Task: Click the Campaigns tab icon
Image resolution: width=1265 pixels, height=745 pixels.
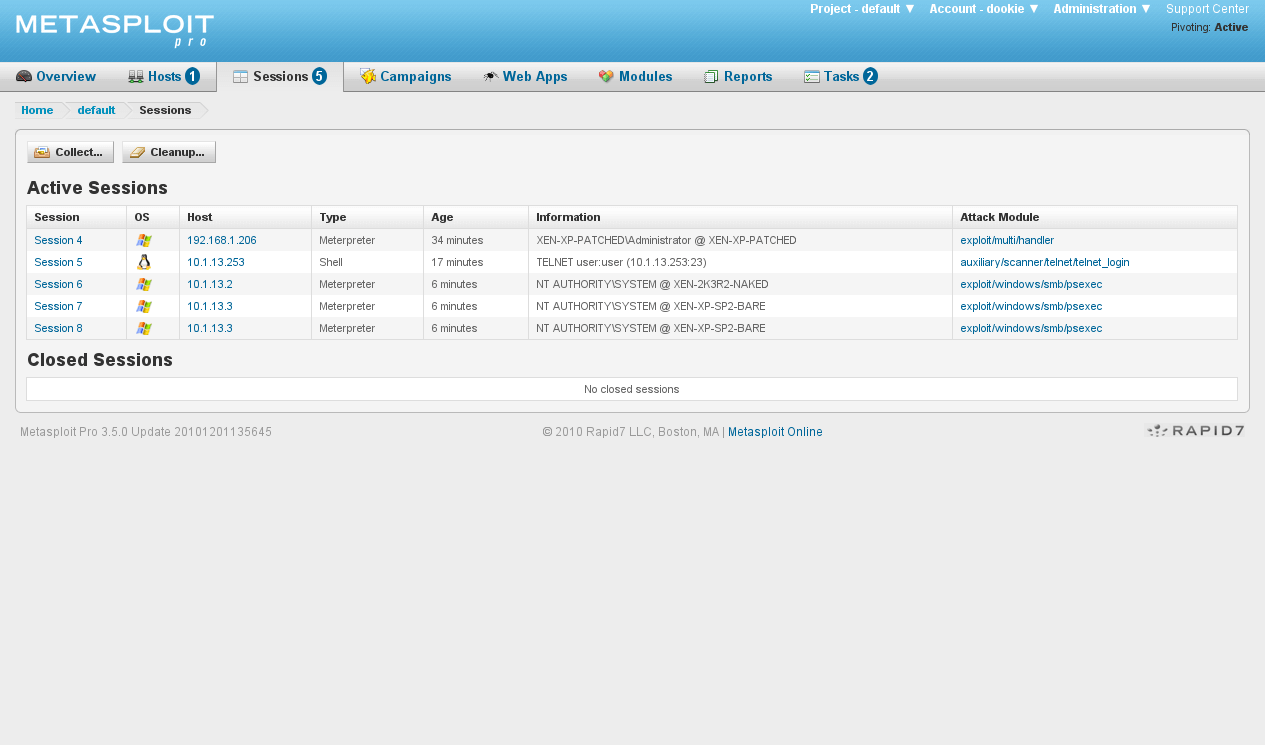Action: pos(368,77)
